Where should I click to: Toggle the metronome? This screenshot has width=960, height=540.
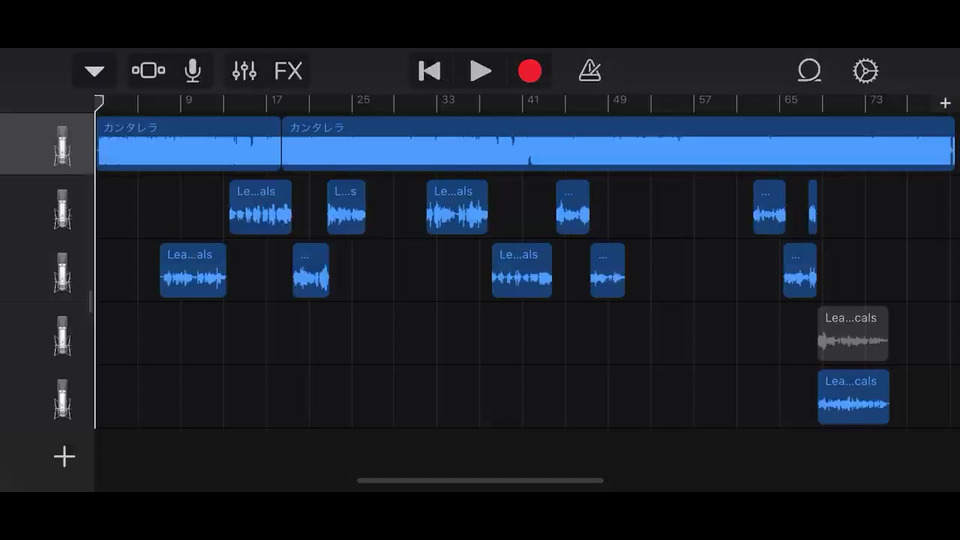[590, 70]
